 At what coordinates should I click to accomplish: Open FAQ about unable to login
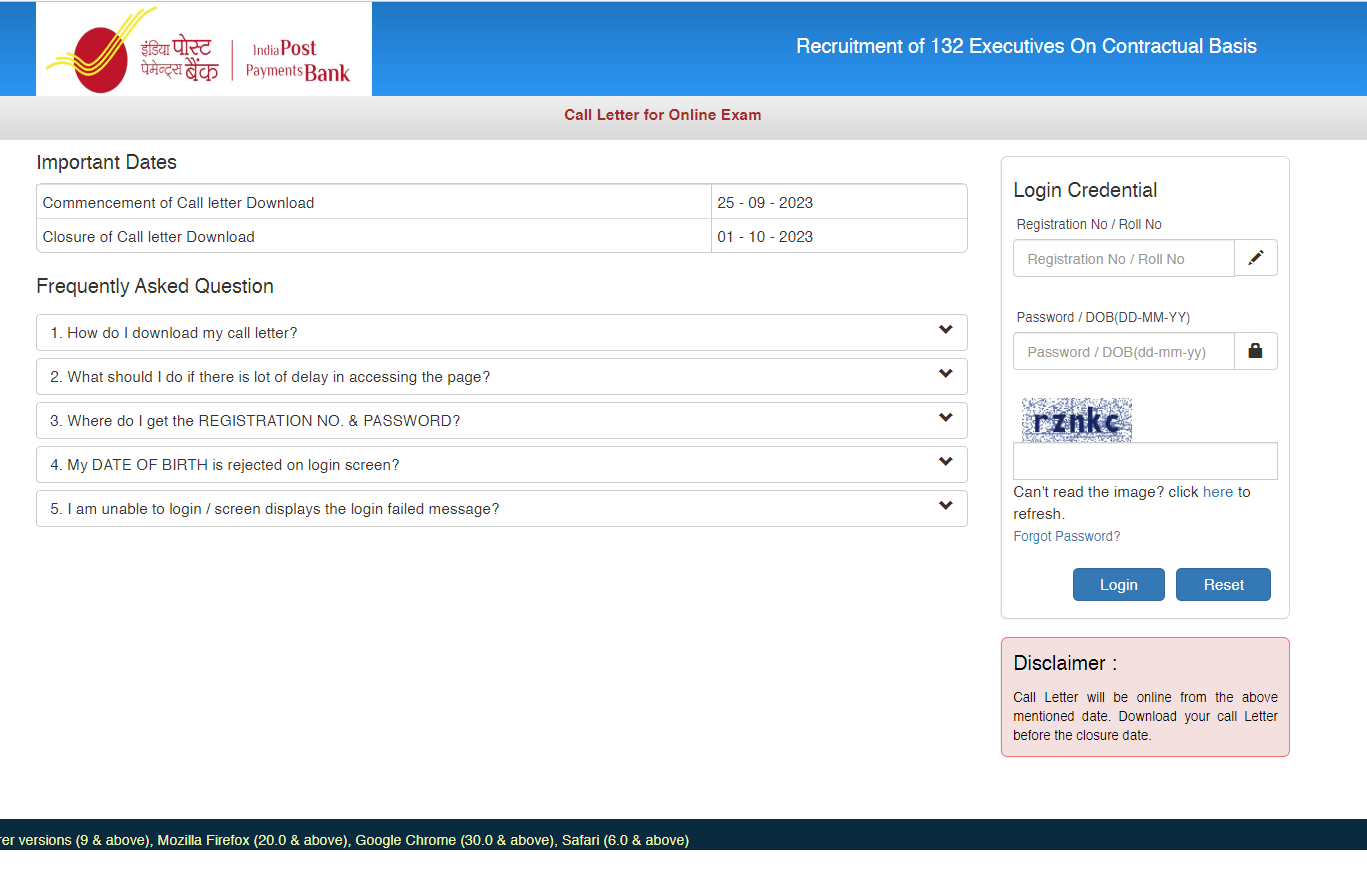(x=274, y=509)
